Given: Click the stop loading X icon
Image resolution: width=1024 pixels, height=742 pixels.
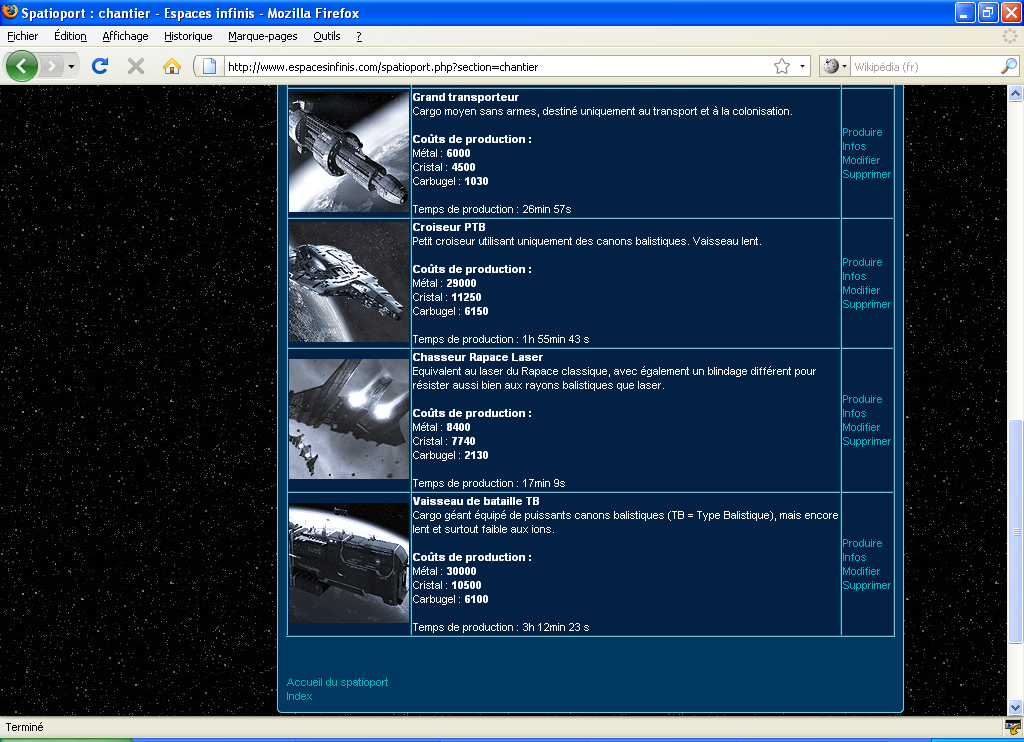Looking at the screenshot, I should click(x=136, y=66).
